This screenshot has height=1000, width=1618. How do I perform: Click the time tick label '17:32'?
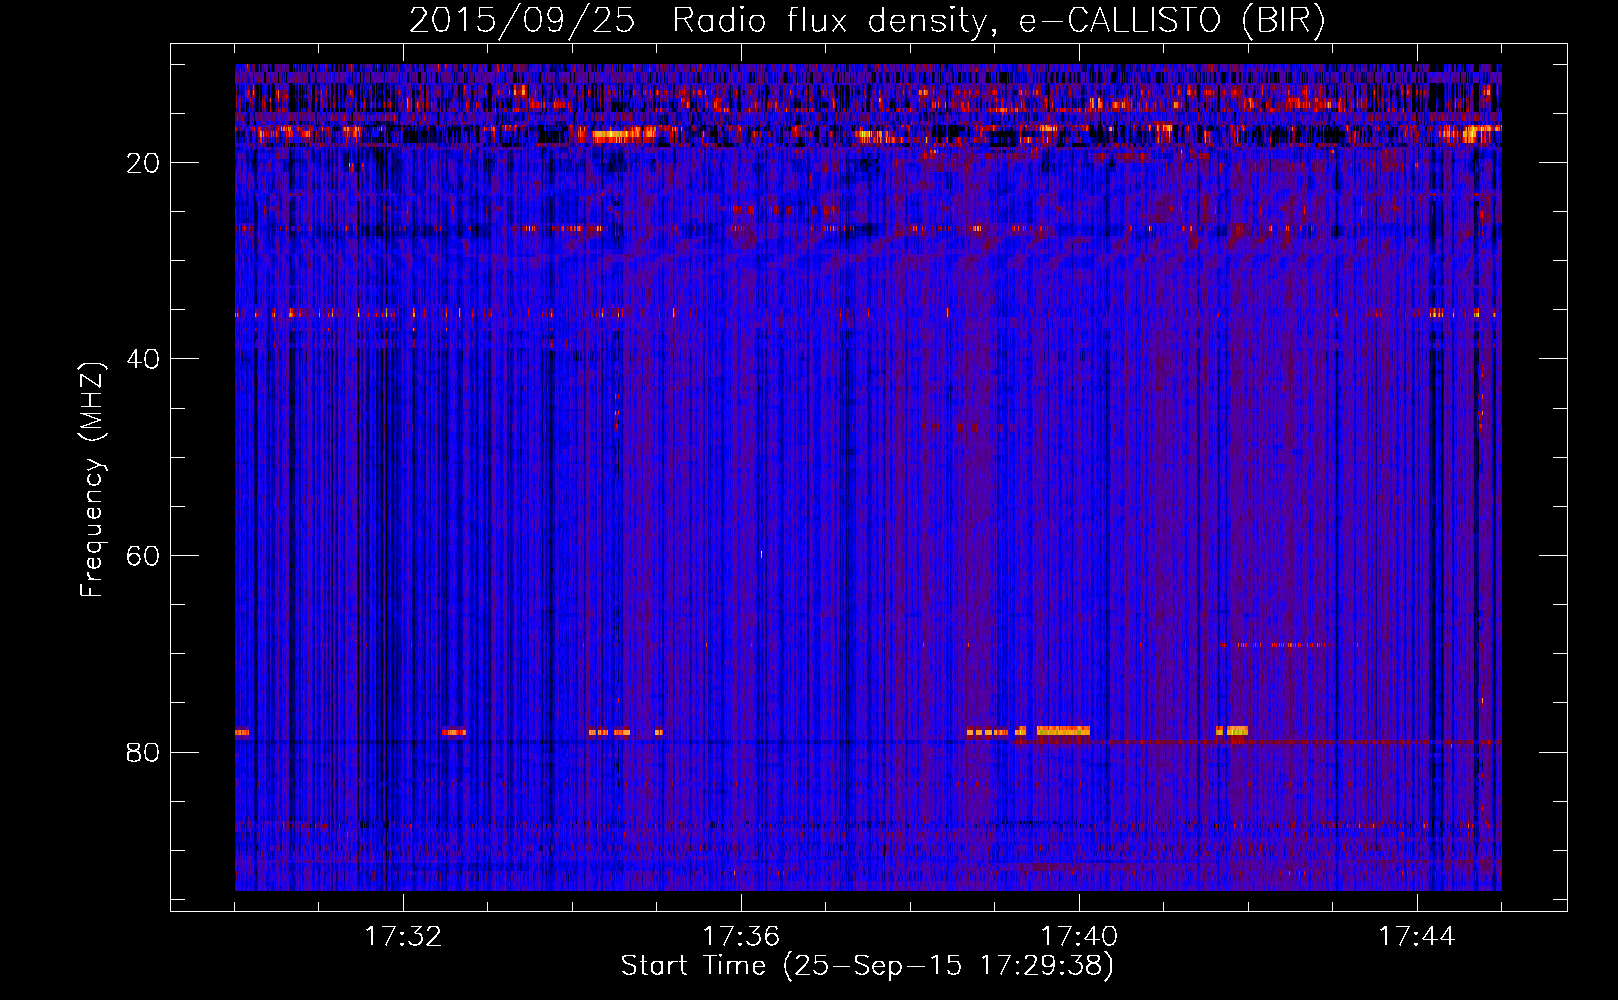403,937
